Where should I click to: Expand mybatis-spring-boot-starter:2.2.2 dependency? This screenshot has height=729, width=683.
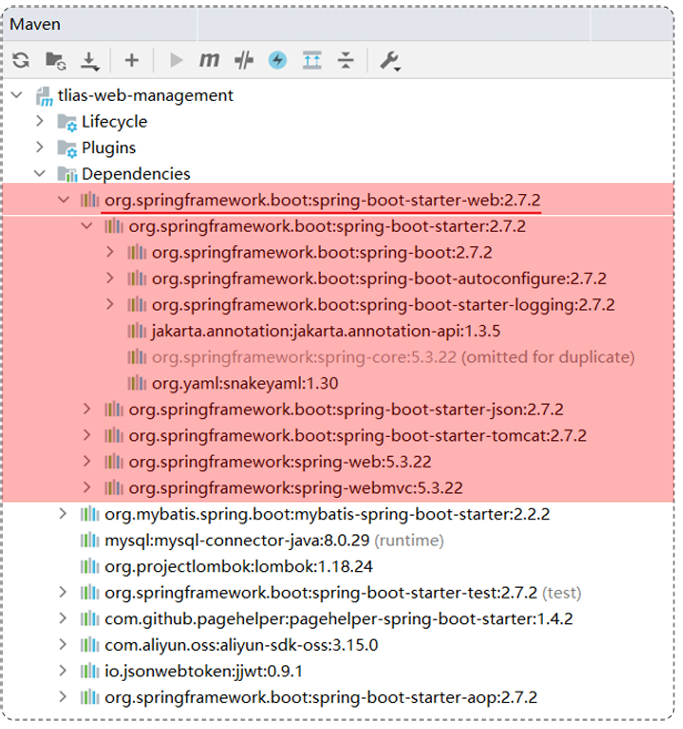[63, 514]
